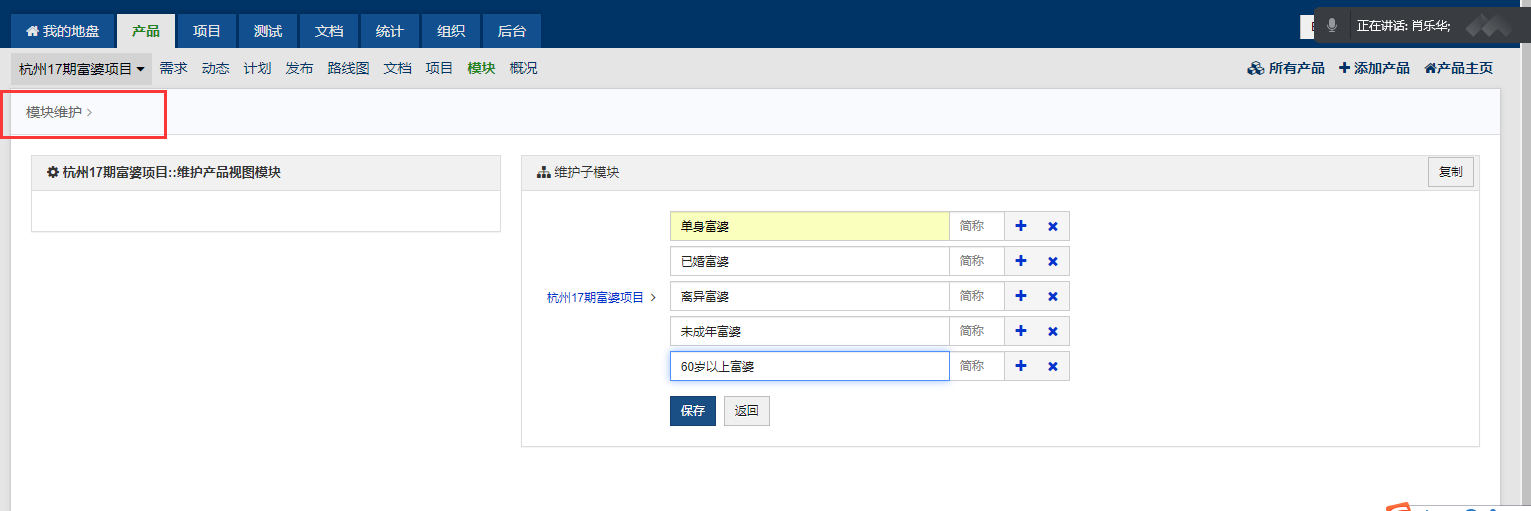This screenshot has width=1531, height=511.
Task: Open 我的地盘 home tab
Action: coord(62,31)
